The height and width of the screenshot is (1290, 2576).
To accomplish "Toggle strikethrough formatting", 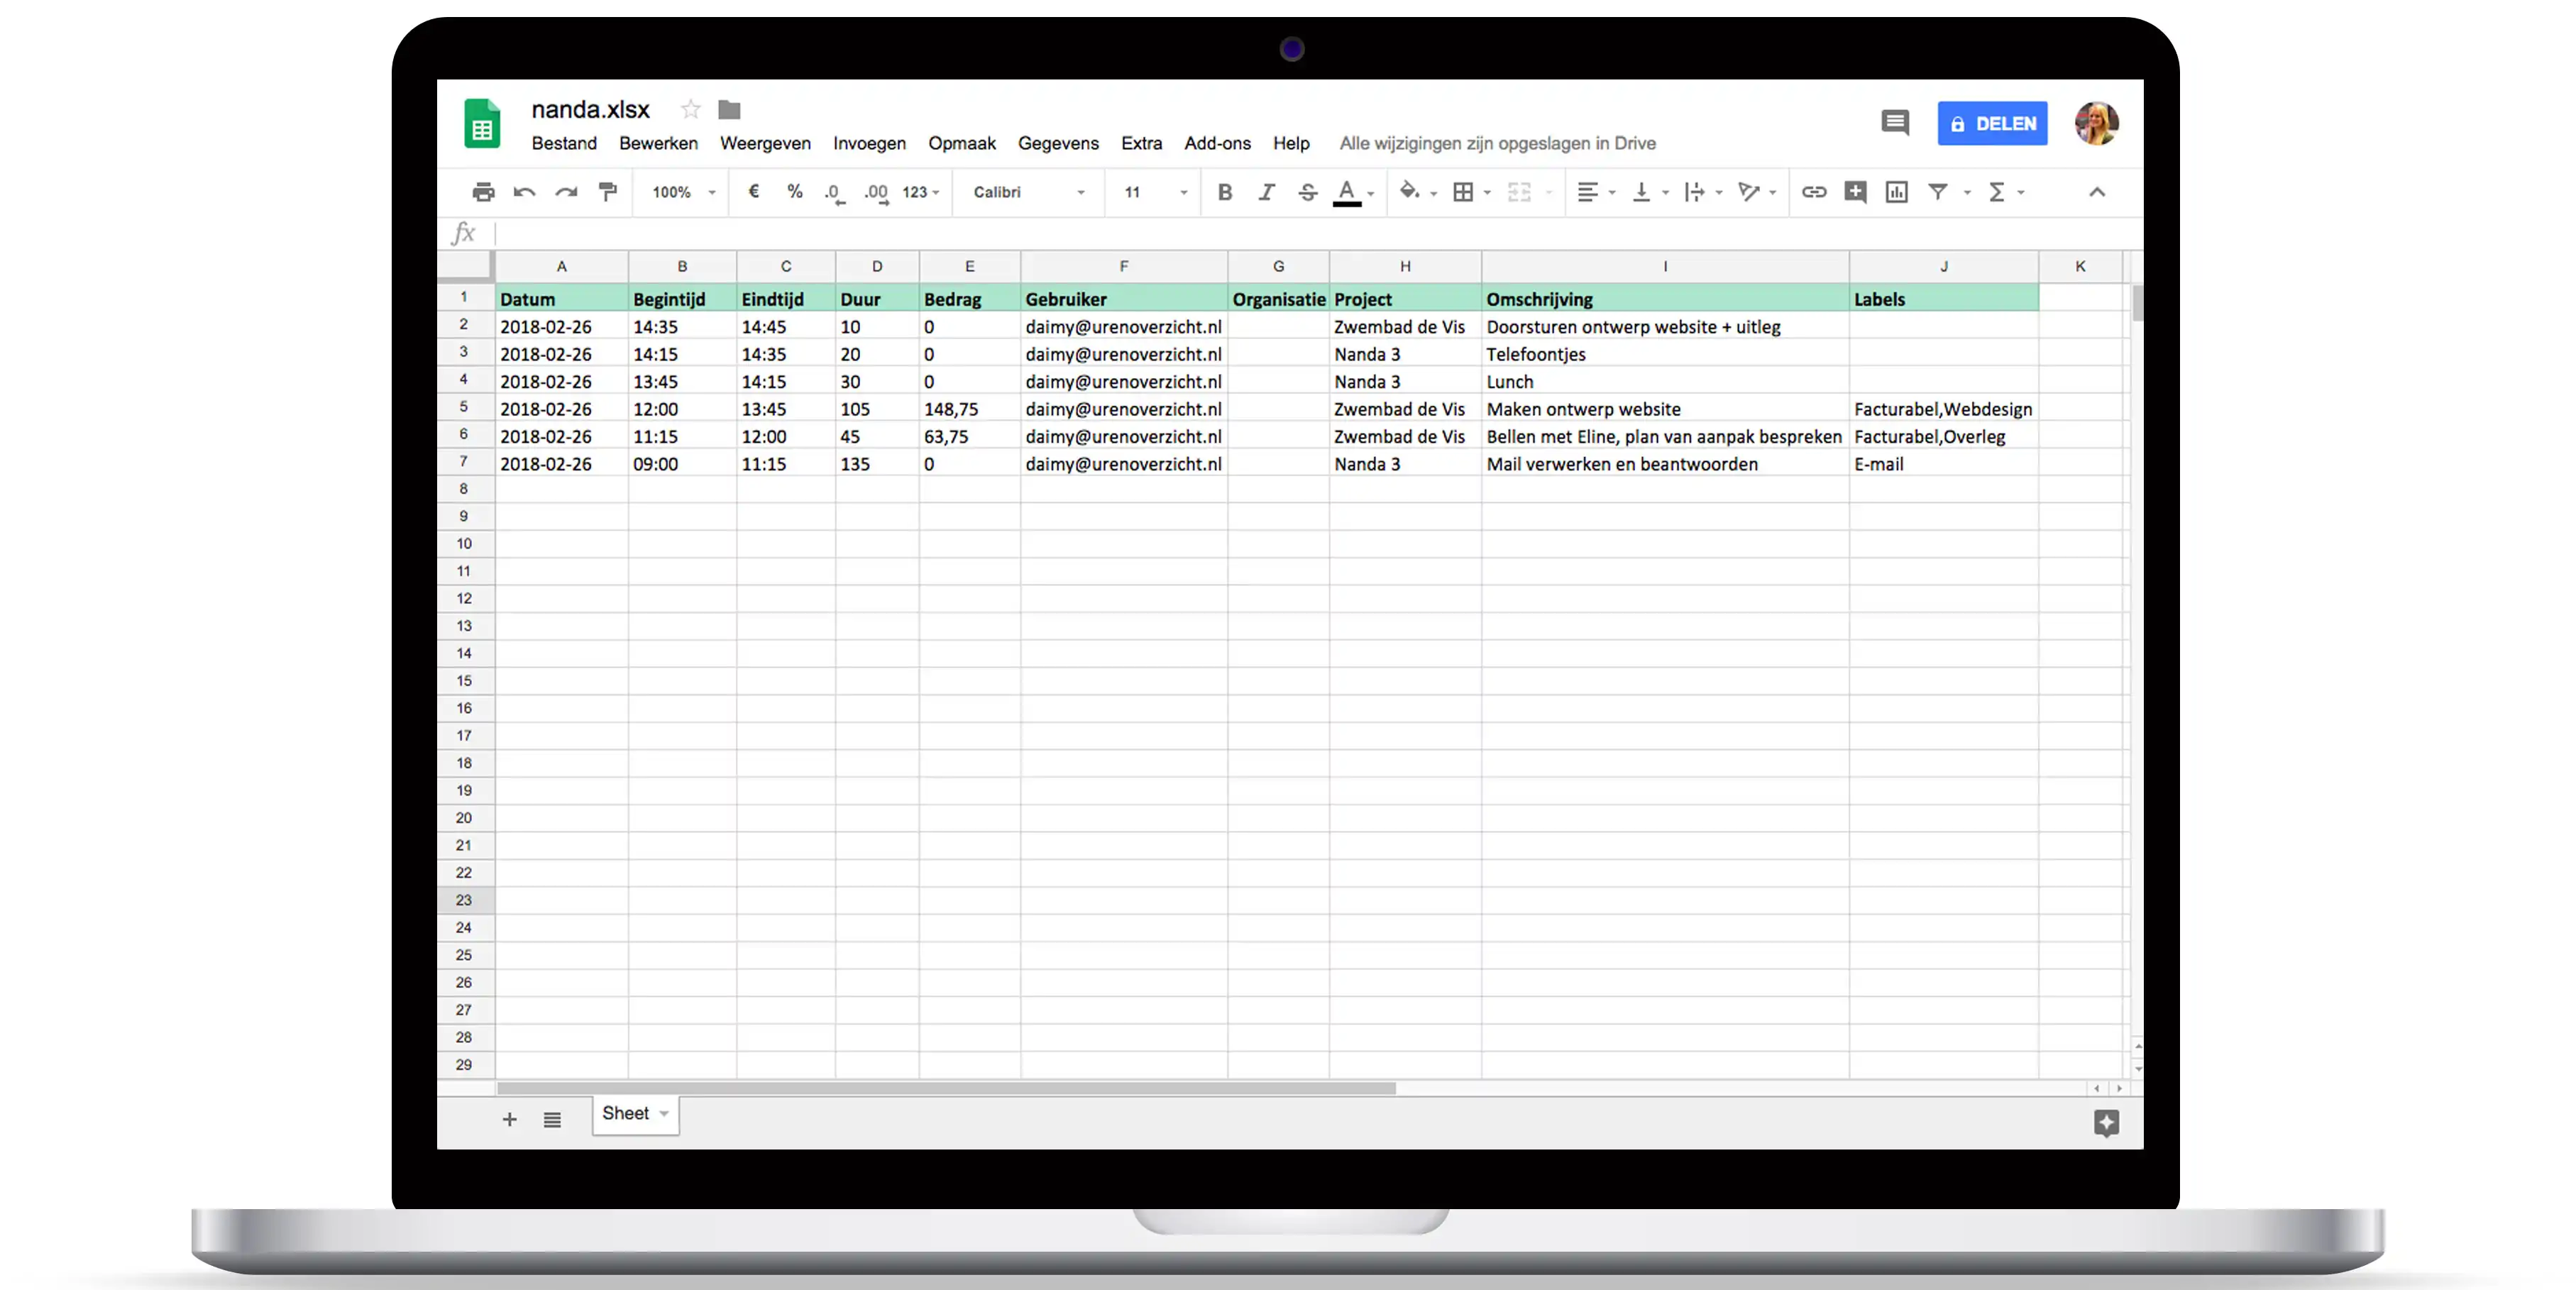I will tap(1307, 192).
